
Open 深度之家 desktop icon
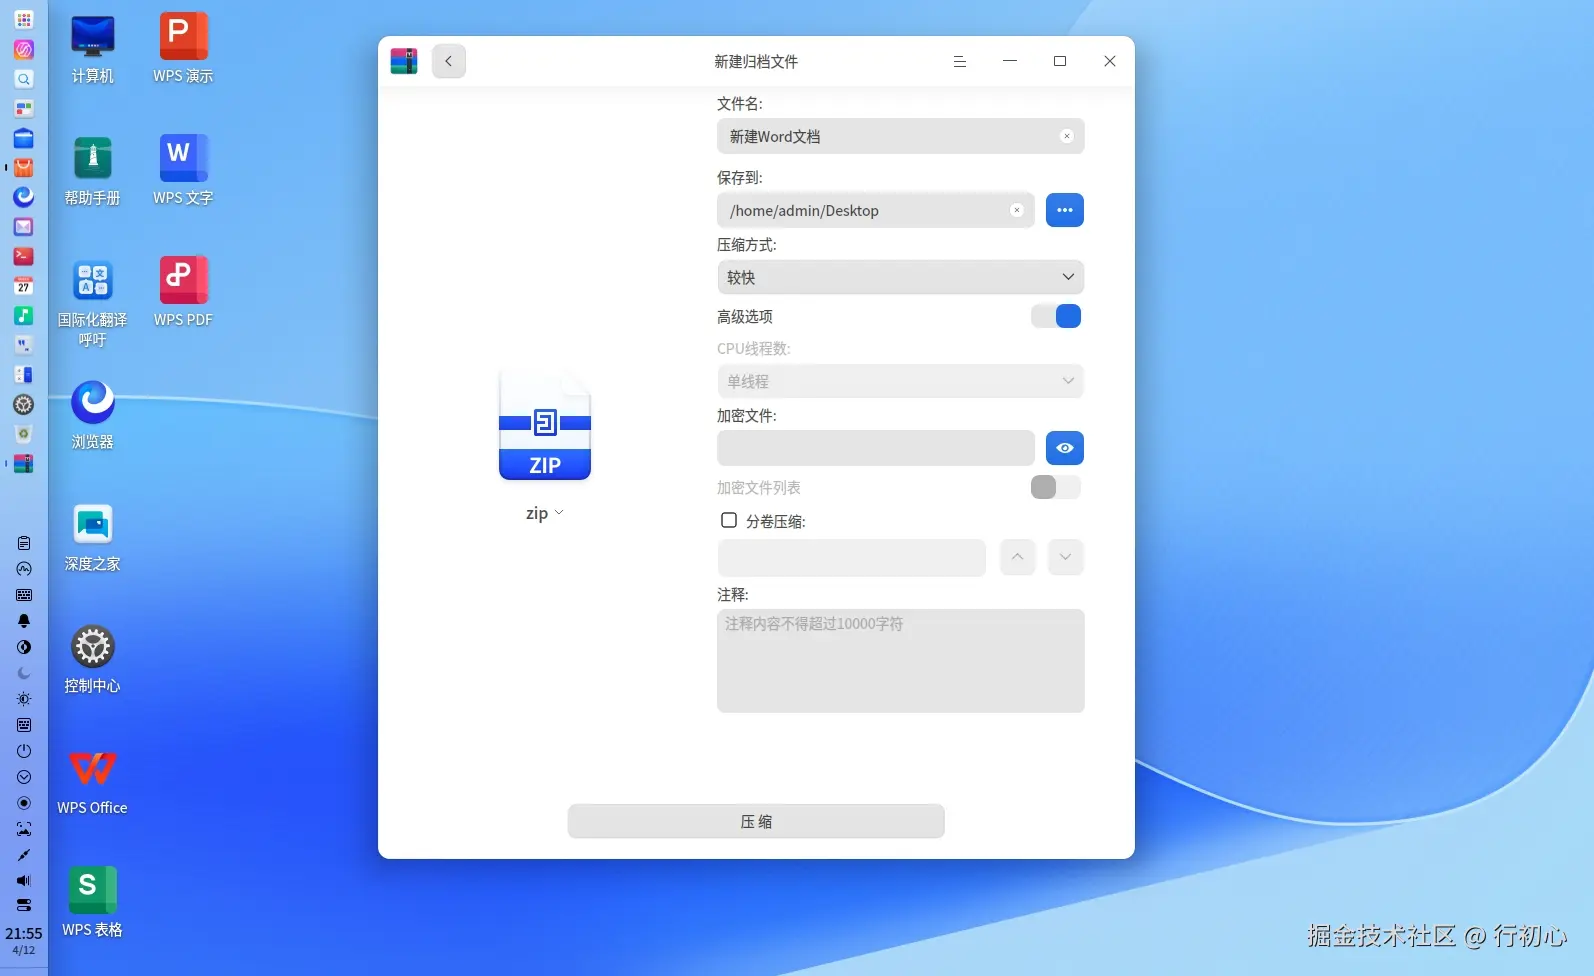93,537
